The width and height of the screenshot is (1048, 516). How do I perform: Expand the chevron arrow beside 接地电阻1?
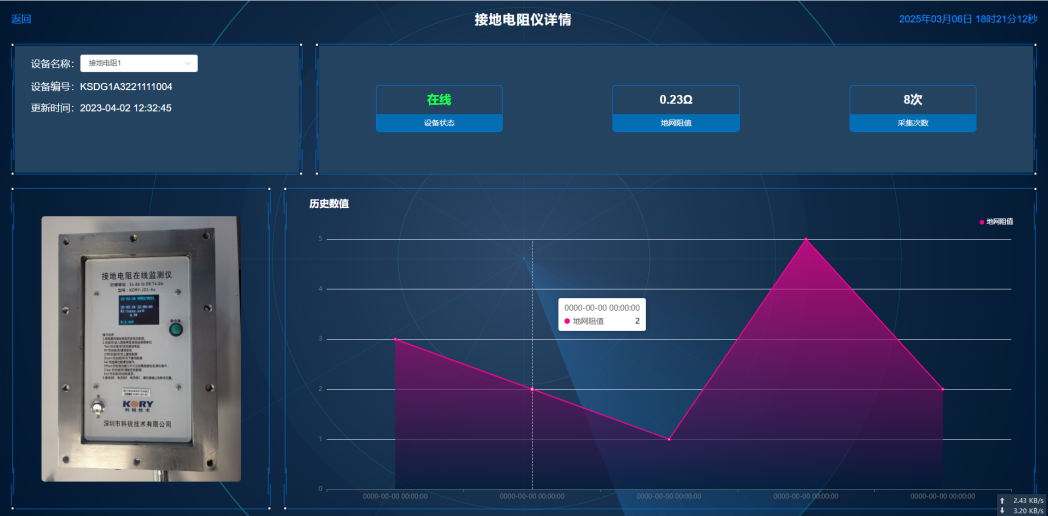(188, 63)
